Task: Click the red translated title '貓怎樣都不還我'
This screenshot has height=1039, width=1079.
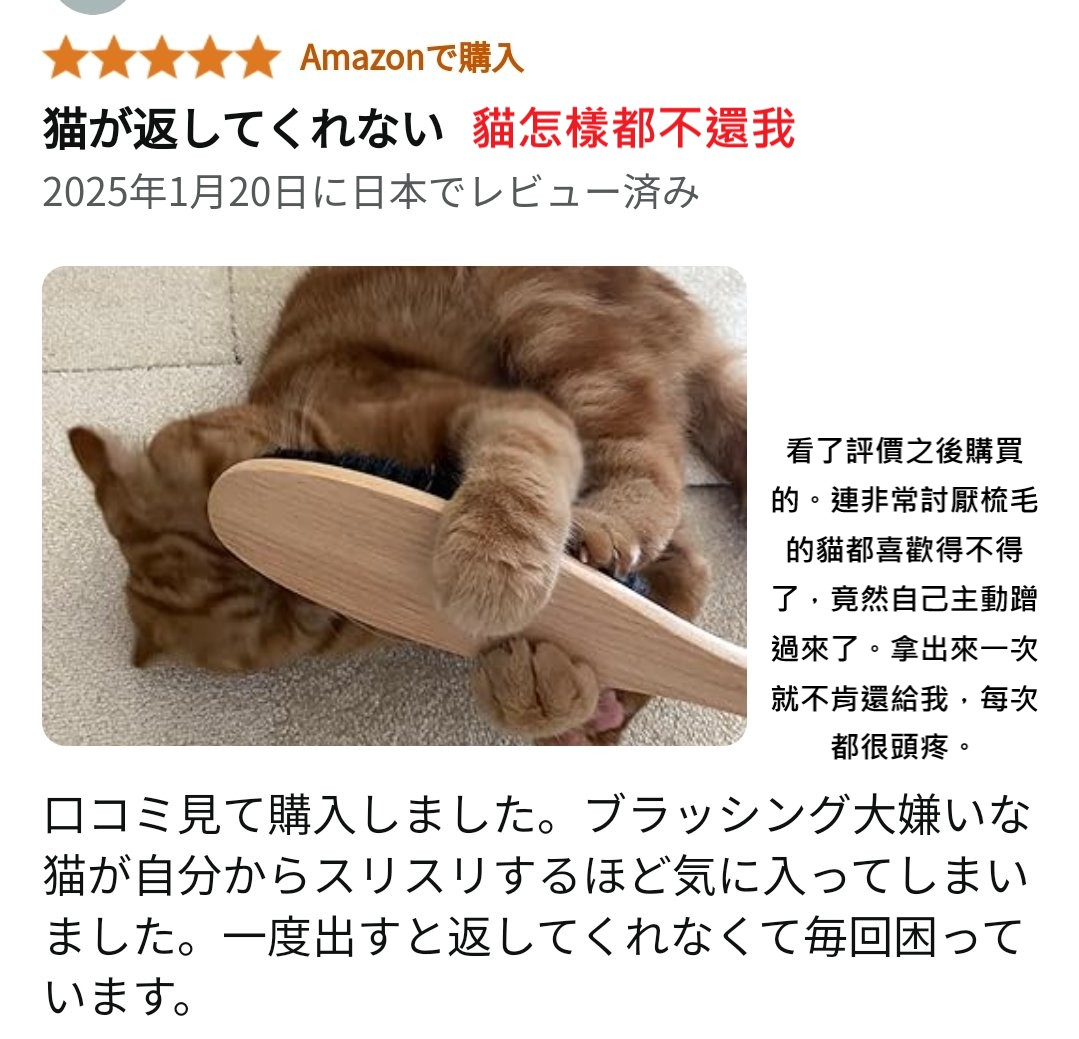Action: [633, 128]
